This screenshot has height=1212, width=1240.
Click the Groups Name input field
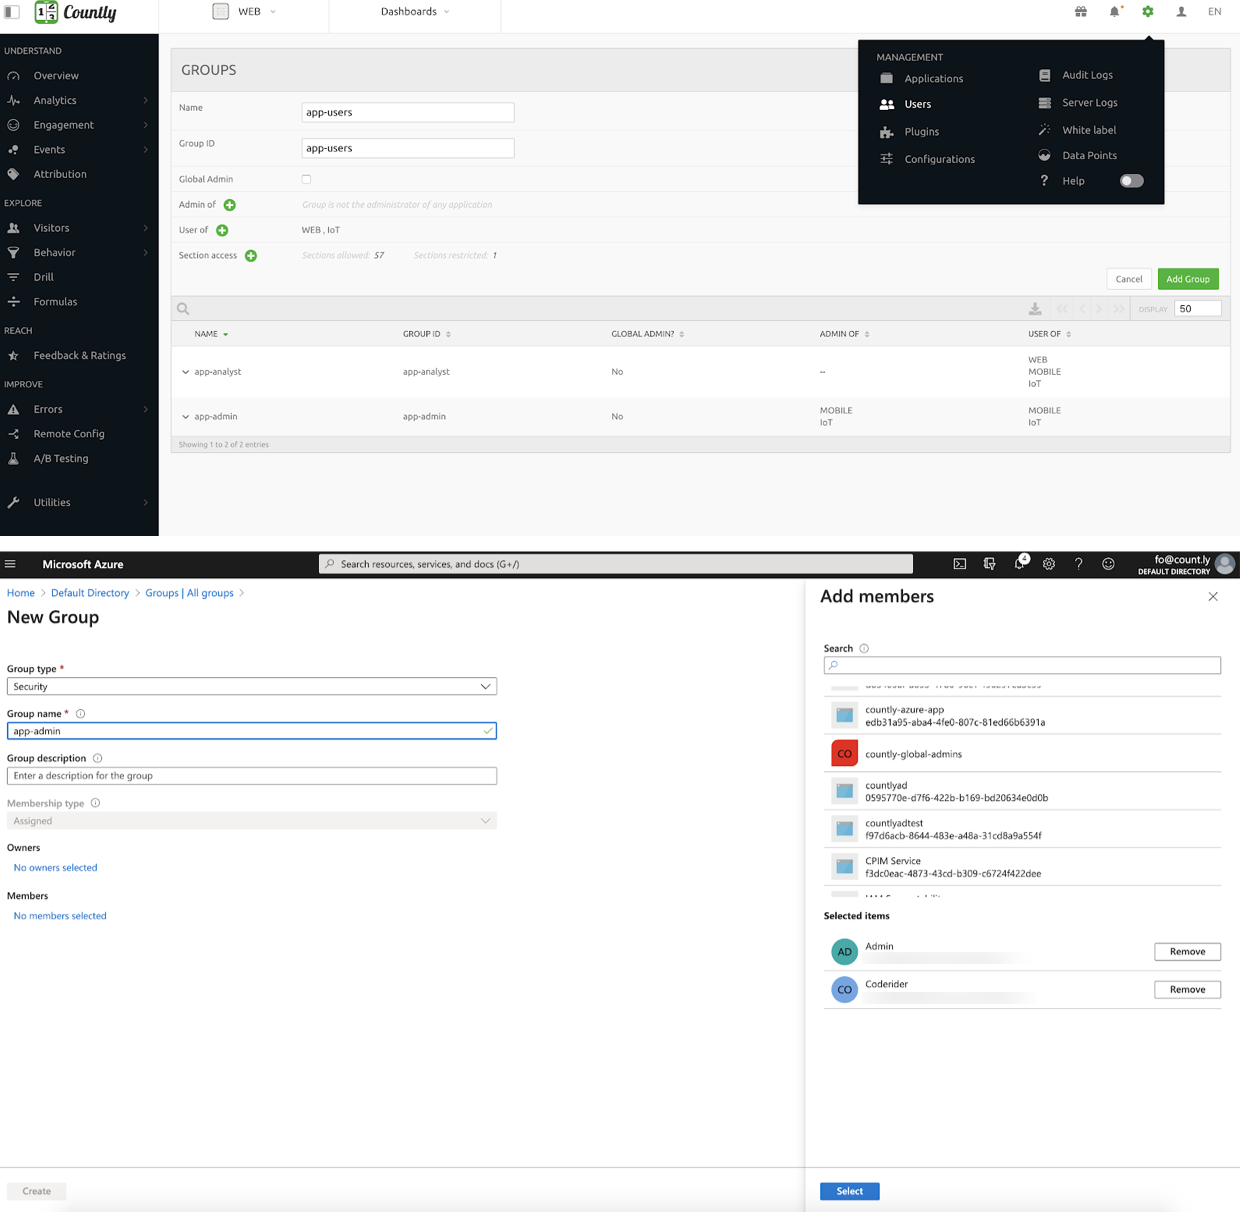pyautogui.click(x=408, y=112)
